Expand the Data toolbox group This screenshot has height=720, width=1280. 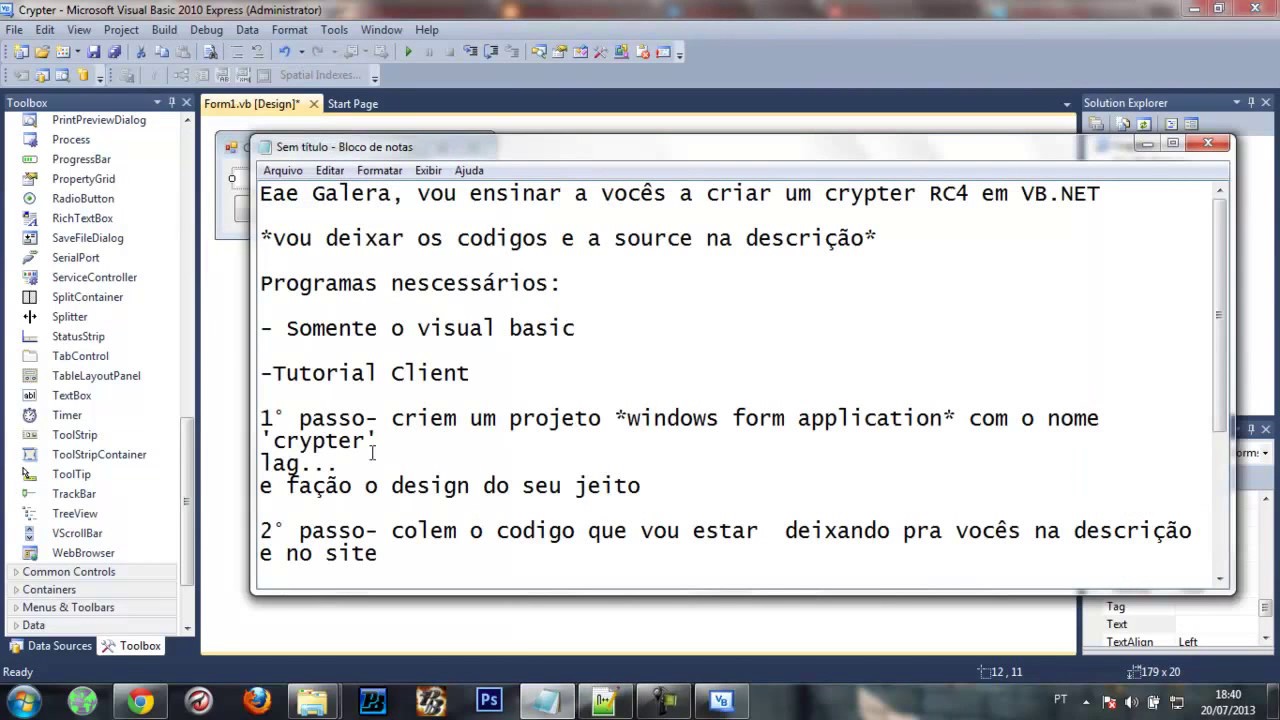tap(15, 626)
